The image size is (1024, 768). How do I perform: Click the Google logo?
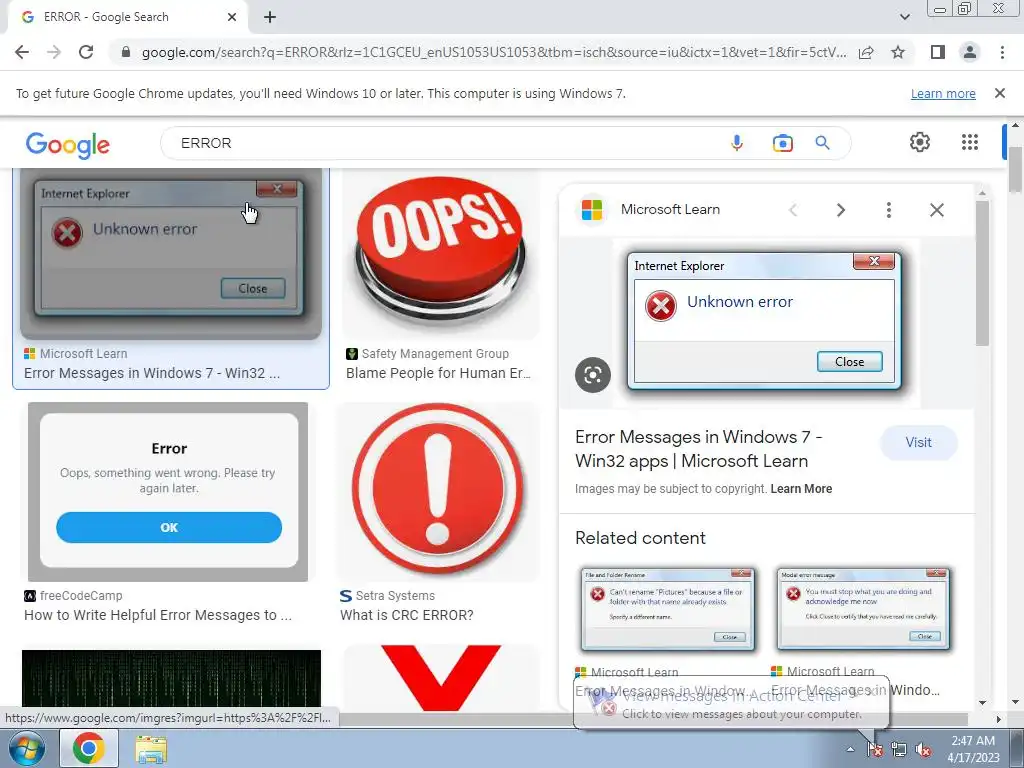[x=67, y=145]
